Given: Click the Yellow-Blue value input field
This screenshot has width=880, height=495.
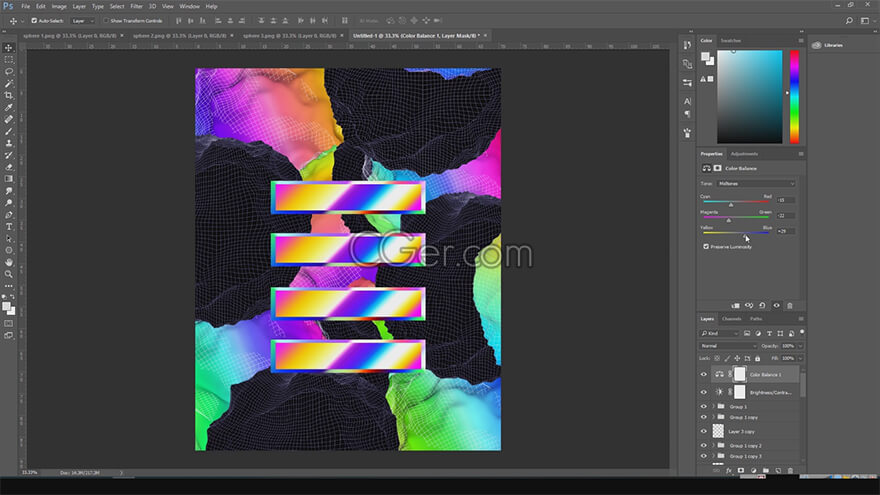Looking at the screenshot, I should click(x=786, y=231).
